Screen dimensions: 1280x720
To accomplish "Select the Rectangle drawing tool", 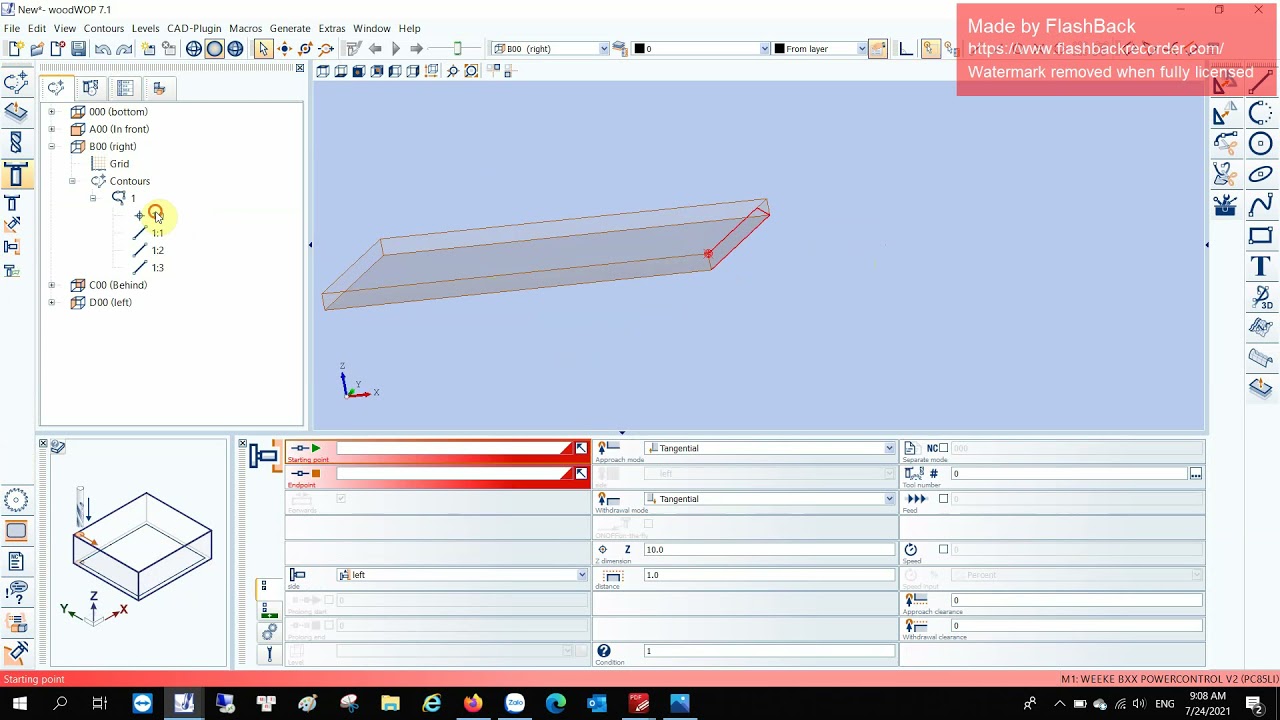I will point(1261,236).
